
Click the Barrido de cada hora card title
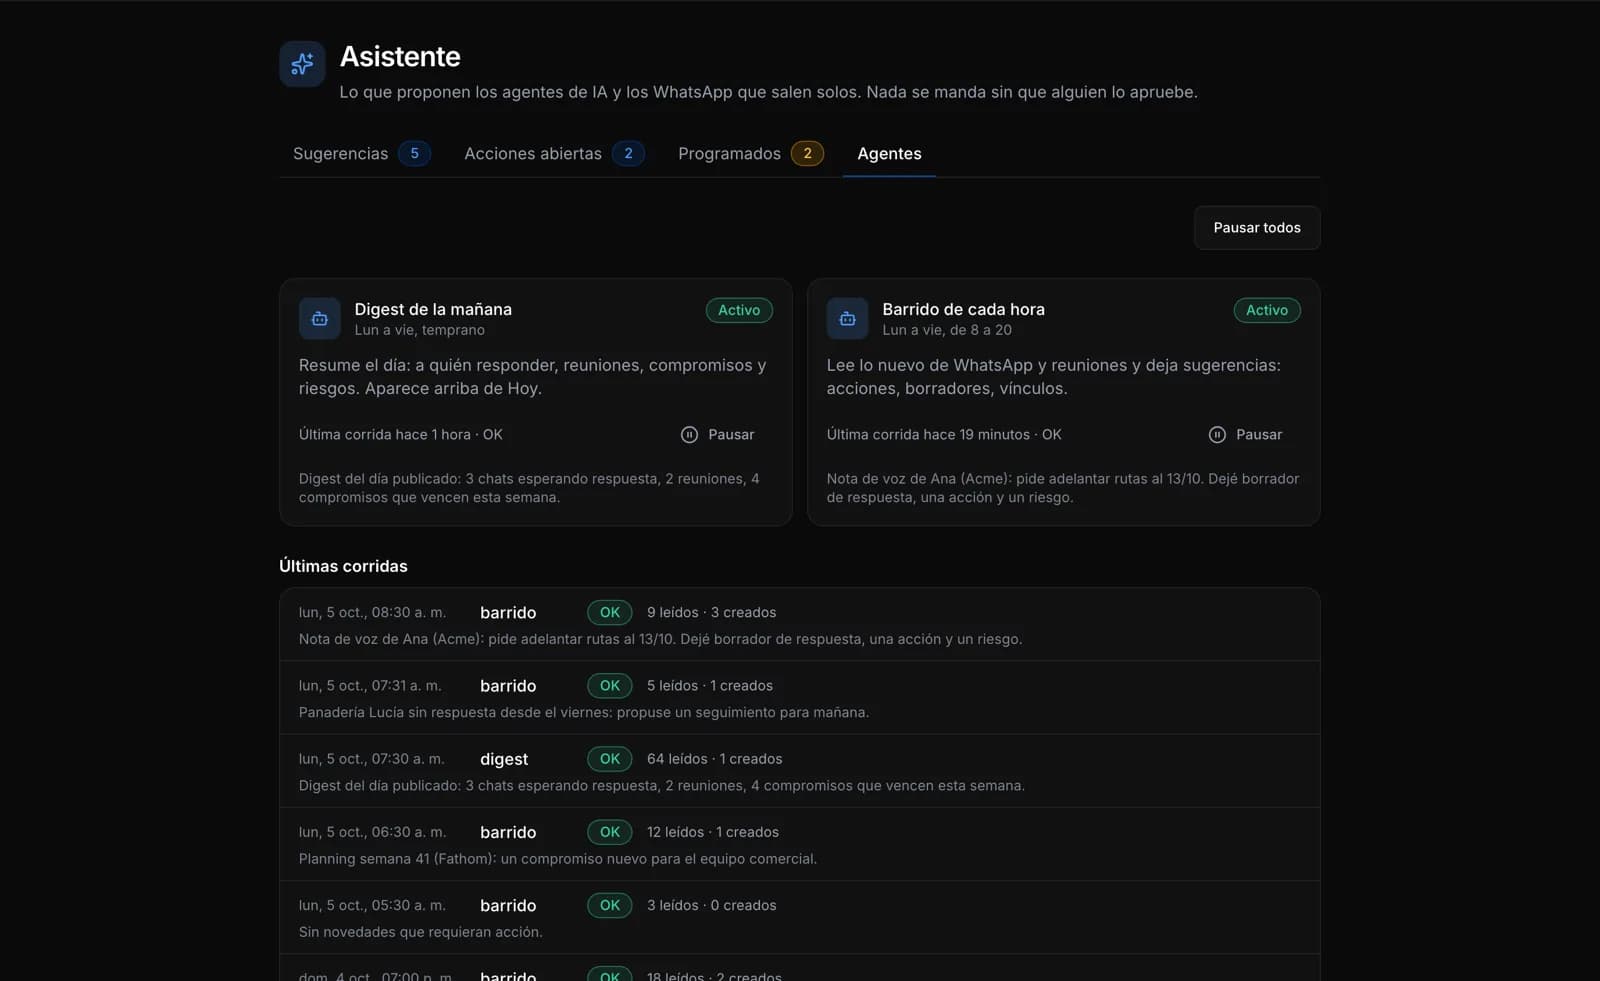[x=963, y=309]
